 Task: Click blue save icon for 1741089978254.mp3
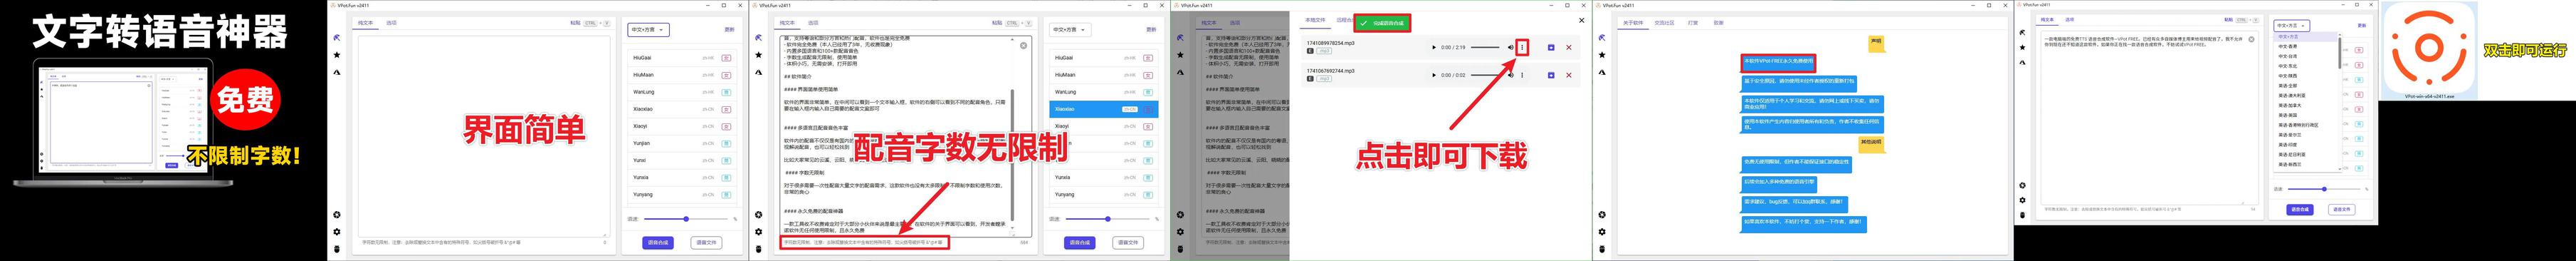pyautogui.click(x=1551, y=47)
